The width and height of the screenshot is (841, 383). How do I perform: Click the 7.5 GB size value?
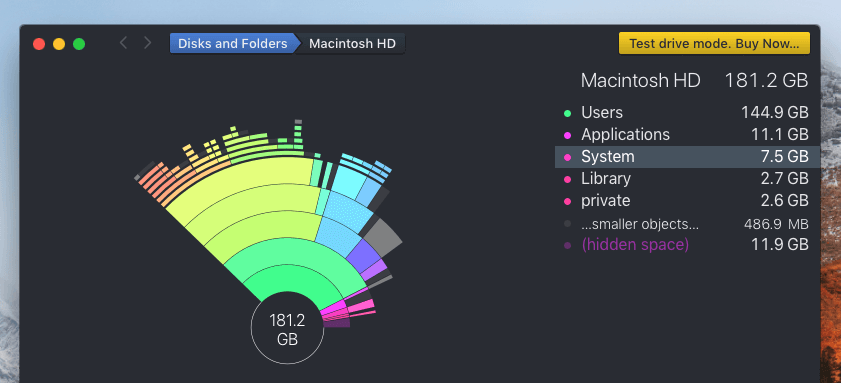[x=784, y=157]
